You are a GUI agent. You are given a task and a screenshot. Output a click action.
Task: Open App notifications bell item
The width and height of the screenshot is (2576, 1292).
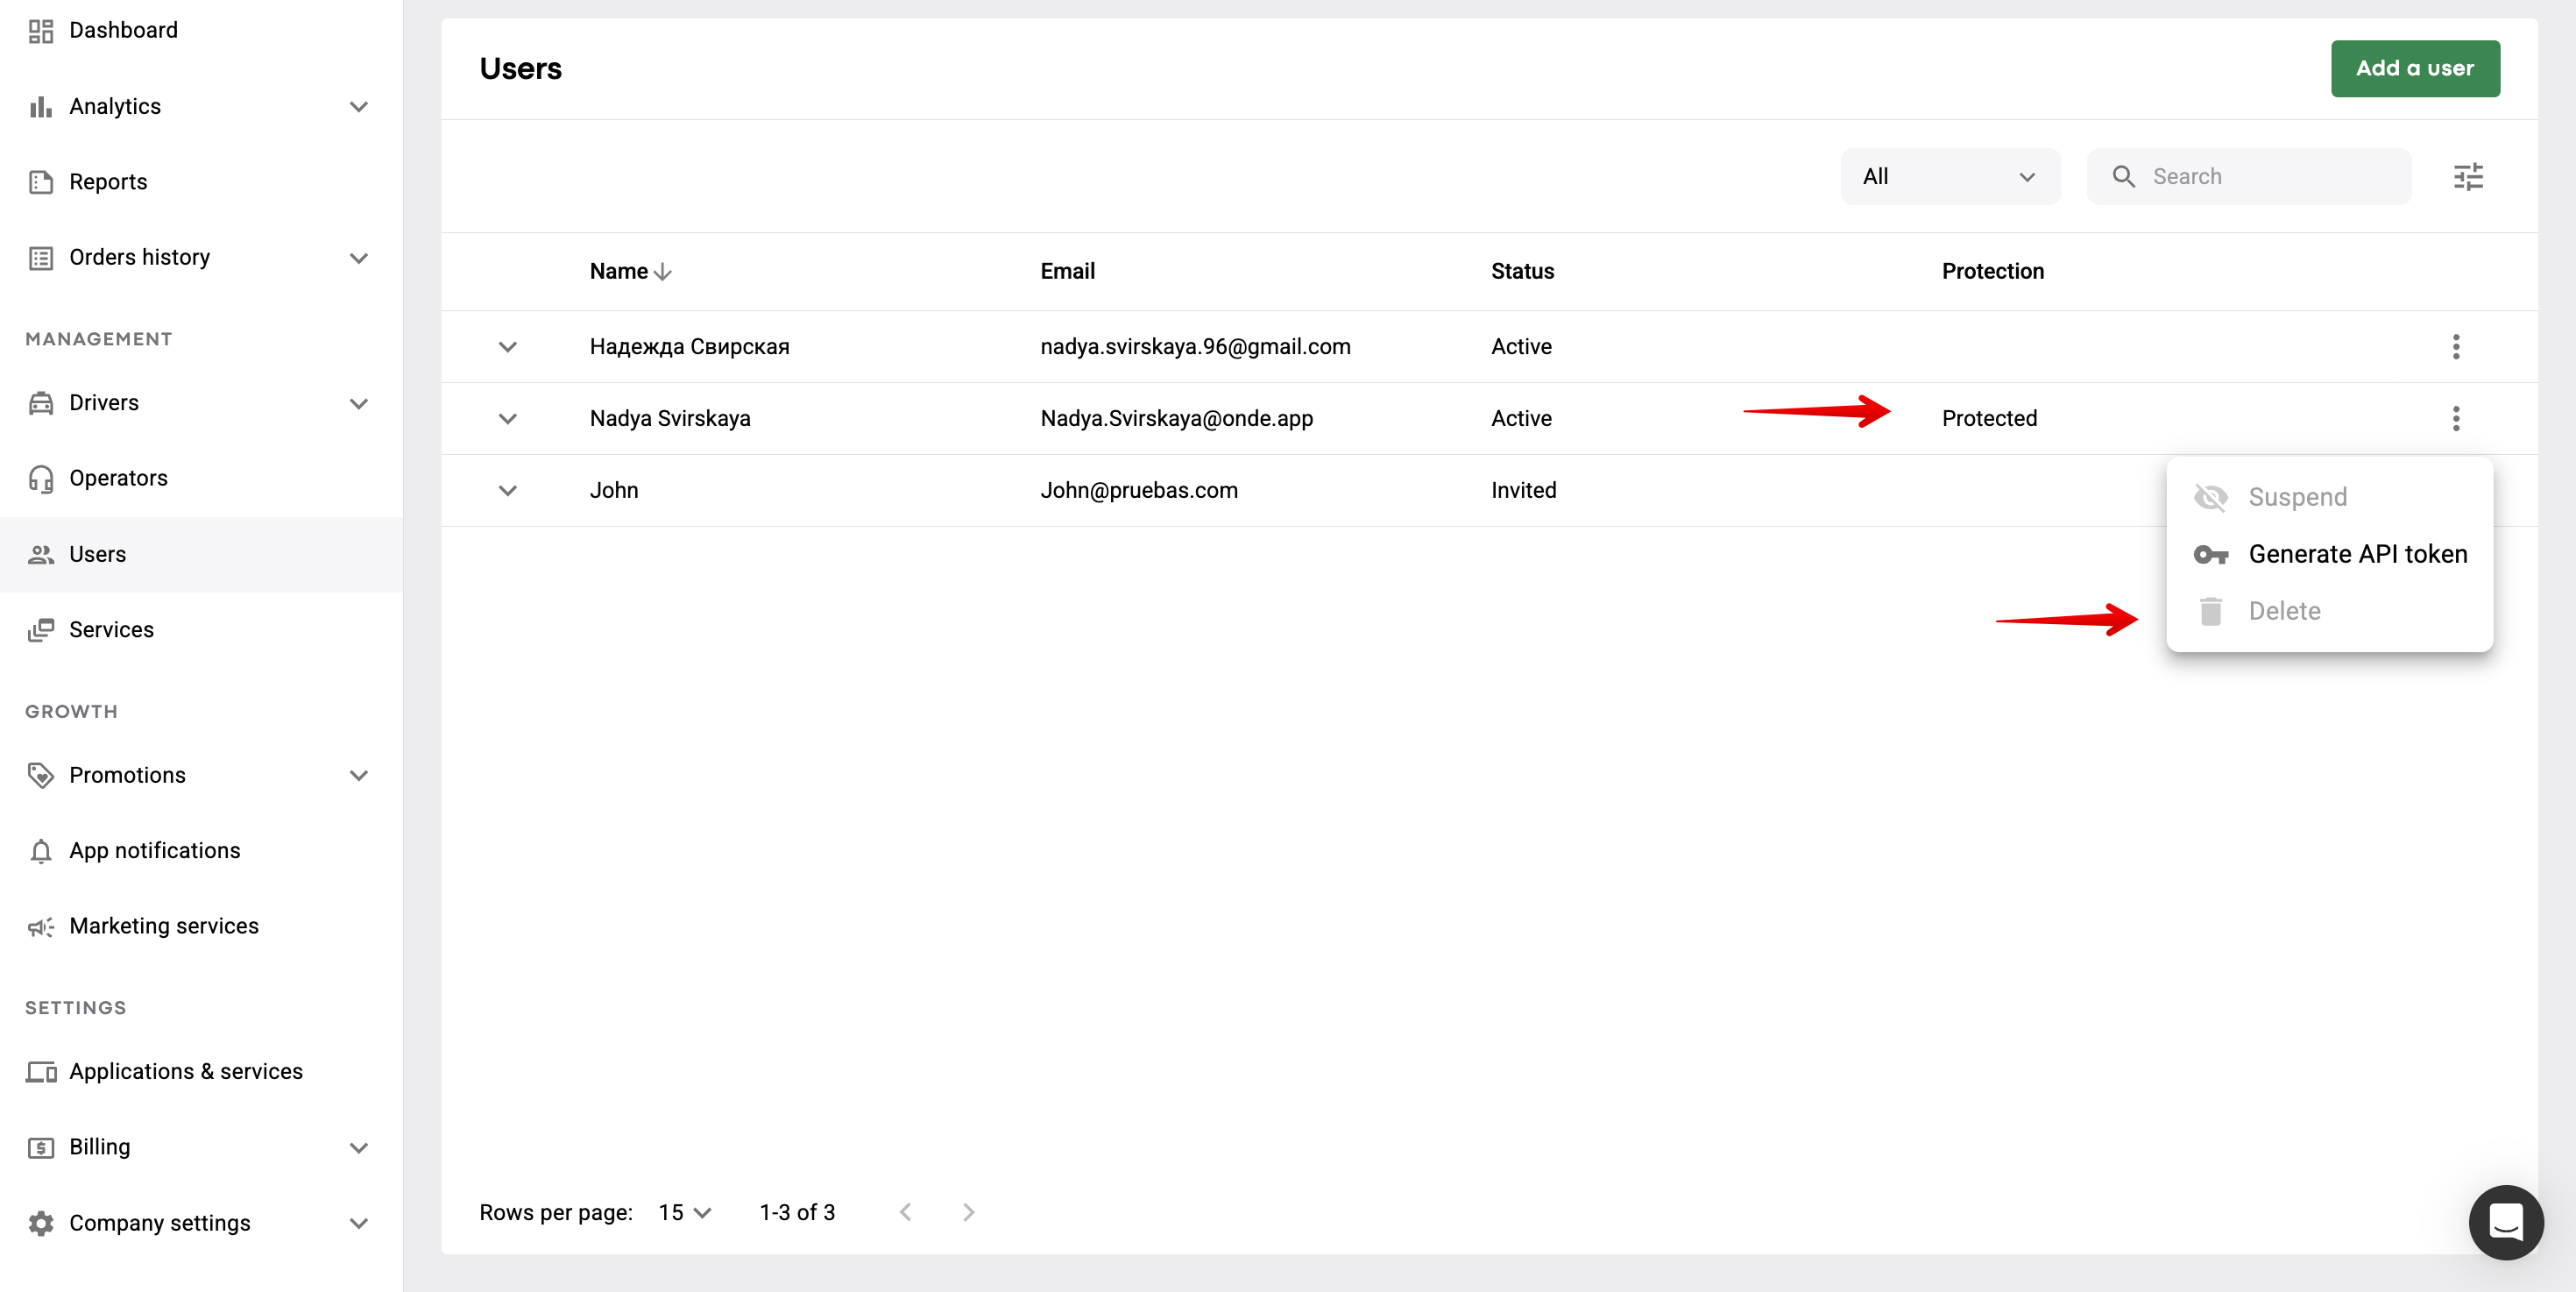coord(154,850)
